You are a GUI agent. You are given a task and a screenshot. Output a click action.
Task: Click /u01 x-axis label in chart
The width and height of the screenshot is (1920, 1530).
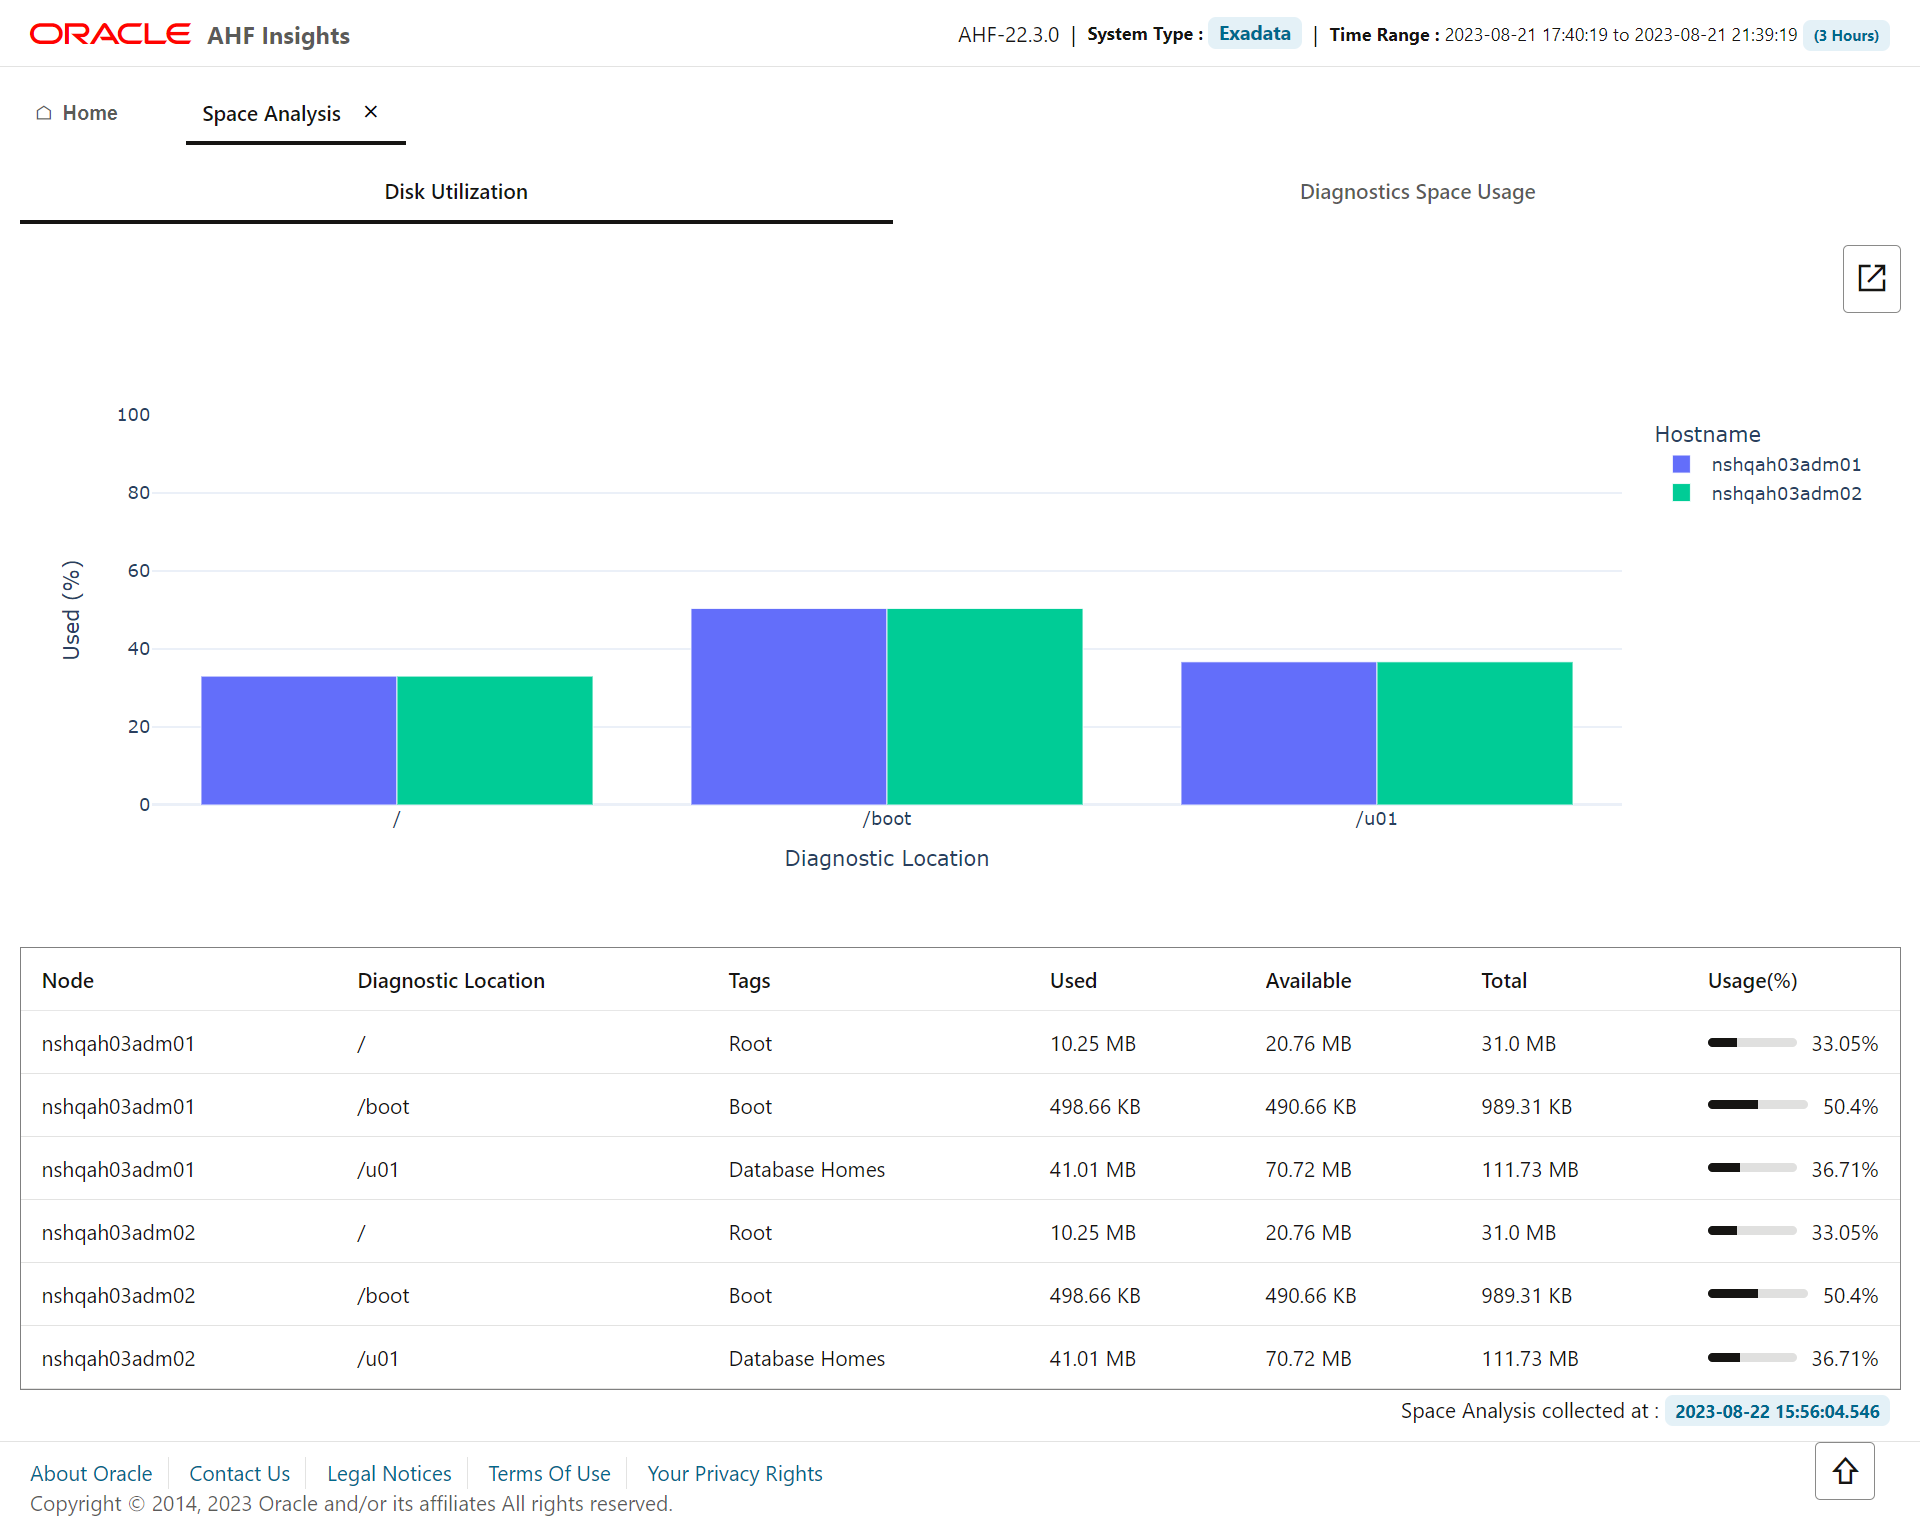(1377, 819)
